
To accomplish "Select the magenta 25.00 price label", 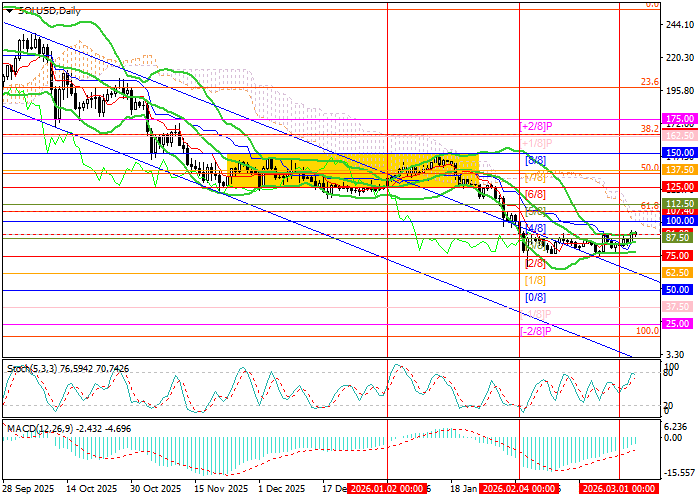I will click(x=677, y=323).
